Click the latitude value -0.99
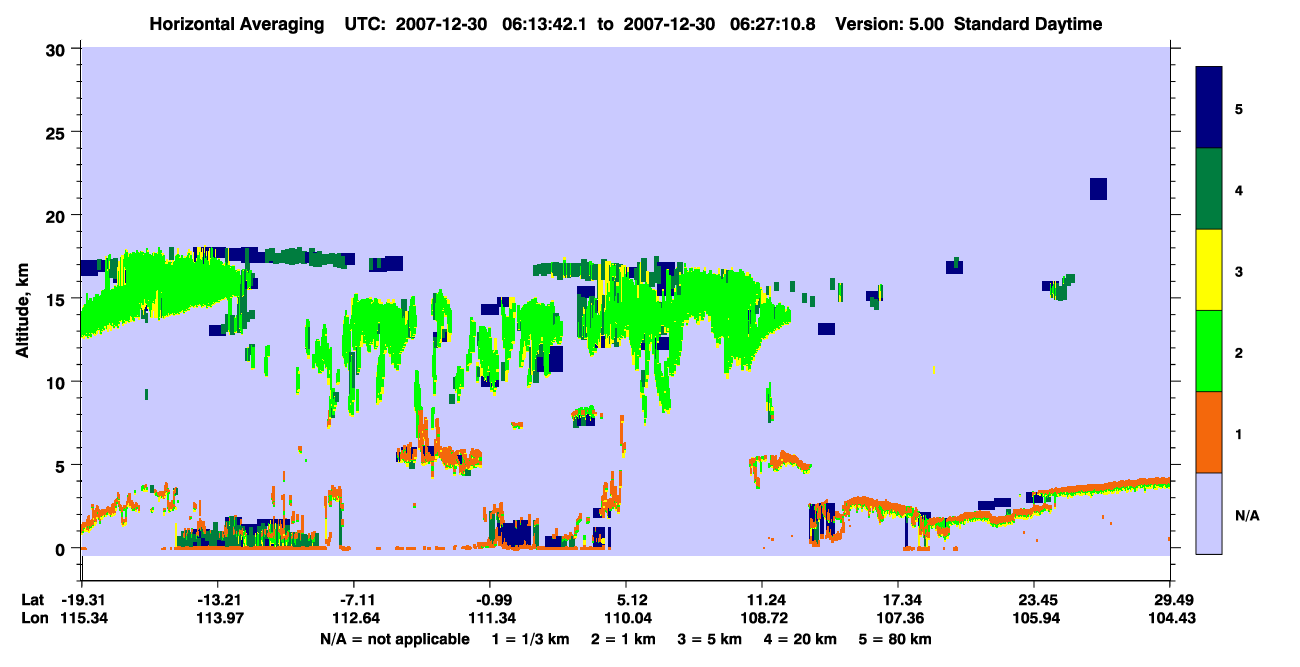Screen dimensions: 1300x667 (x=490, y=600)
